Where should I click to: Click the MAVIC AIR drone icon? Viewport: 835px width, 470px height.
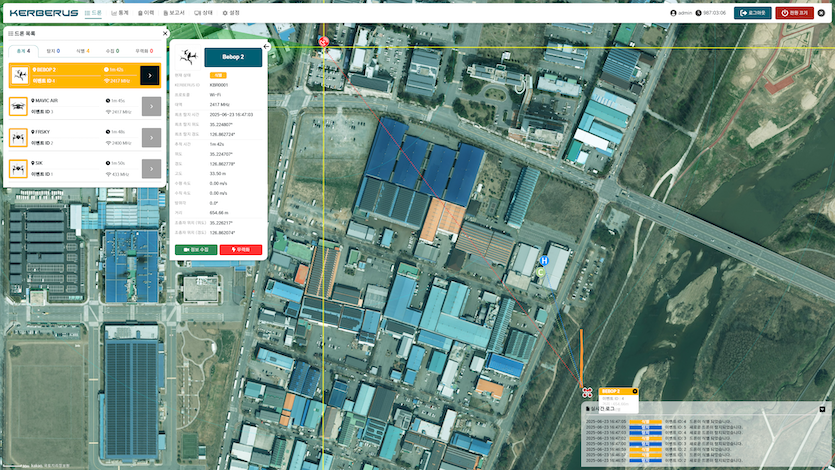click(19, 106)
